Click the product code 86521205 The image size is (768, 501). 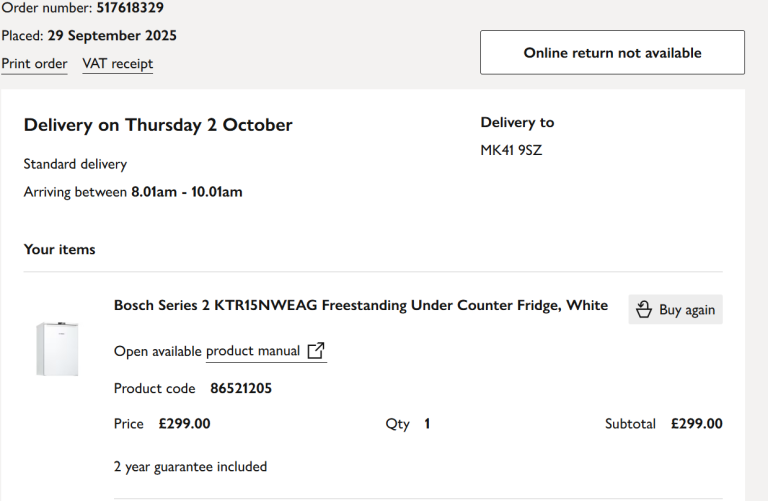click(x=241, y=388)
